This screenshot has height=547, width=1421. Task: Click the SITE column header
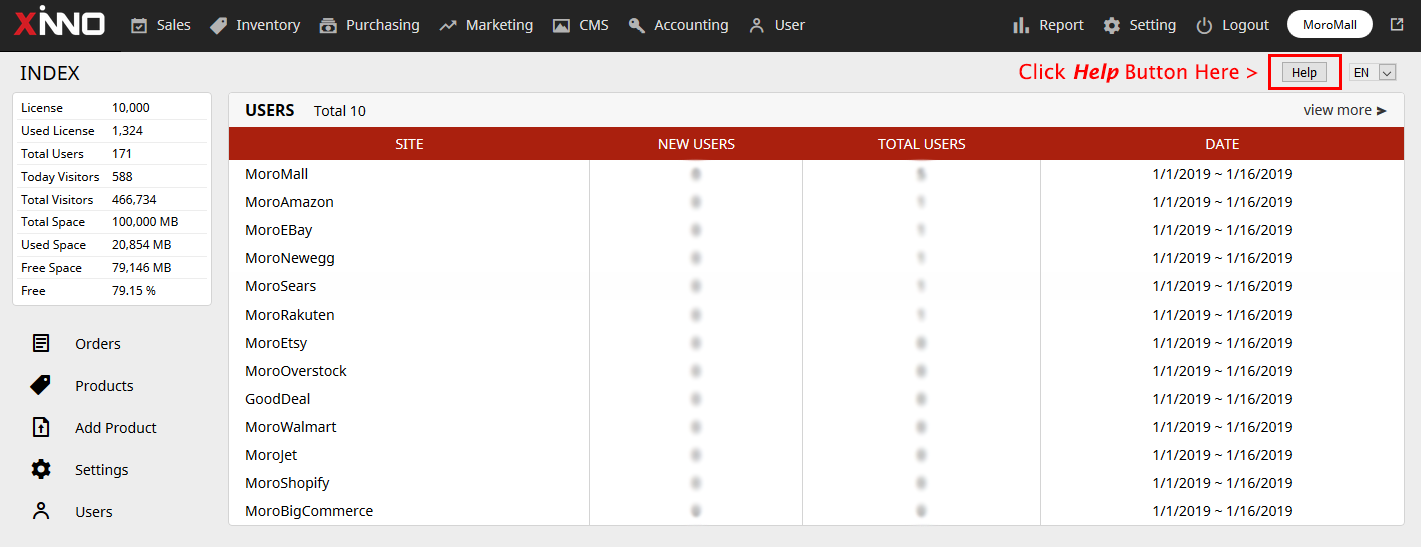[x=409, y=144]
